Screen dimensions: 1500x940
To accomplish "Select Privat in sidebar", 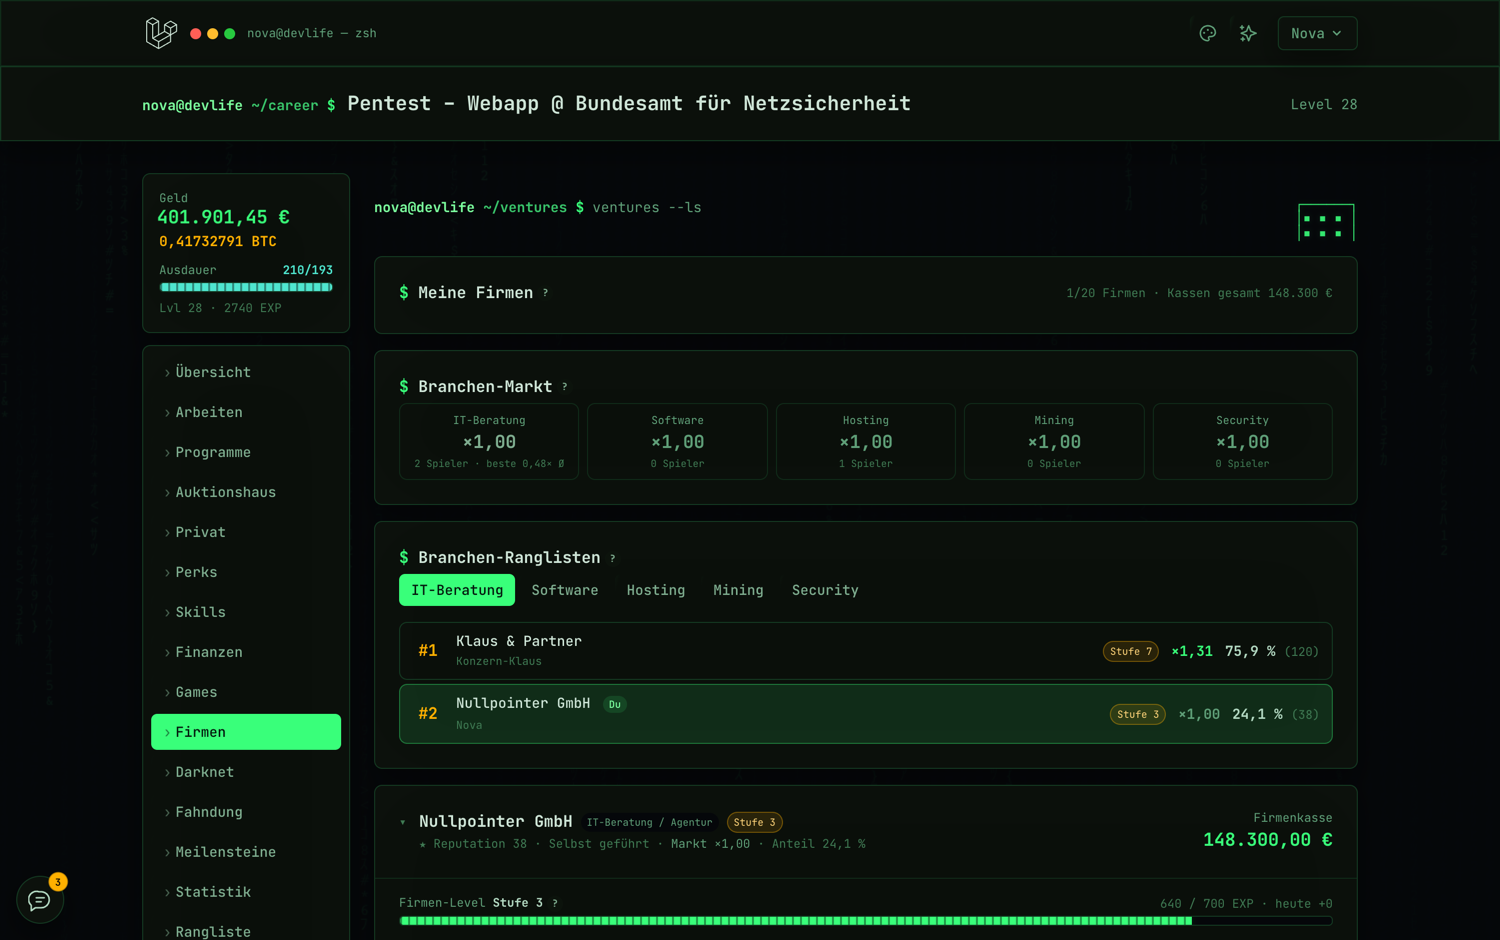I will [x=246, y=532].
